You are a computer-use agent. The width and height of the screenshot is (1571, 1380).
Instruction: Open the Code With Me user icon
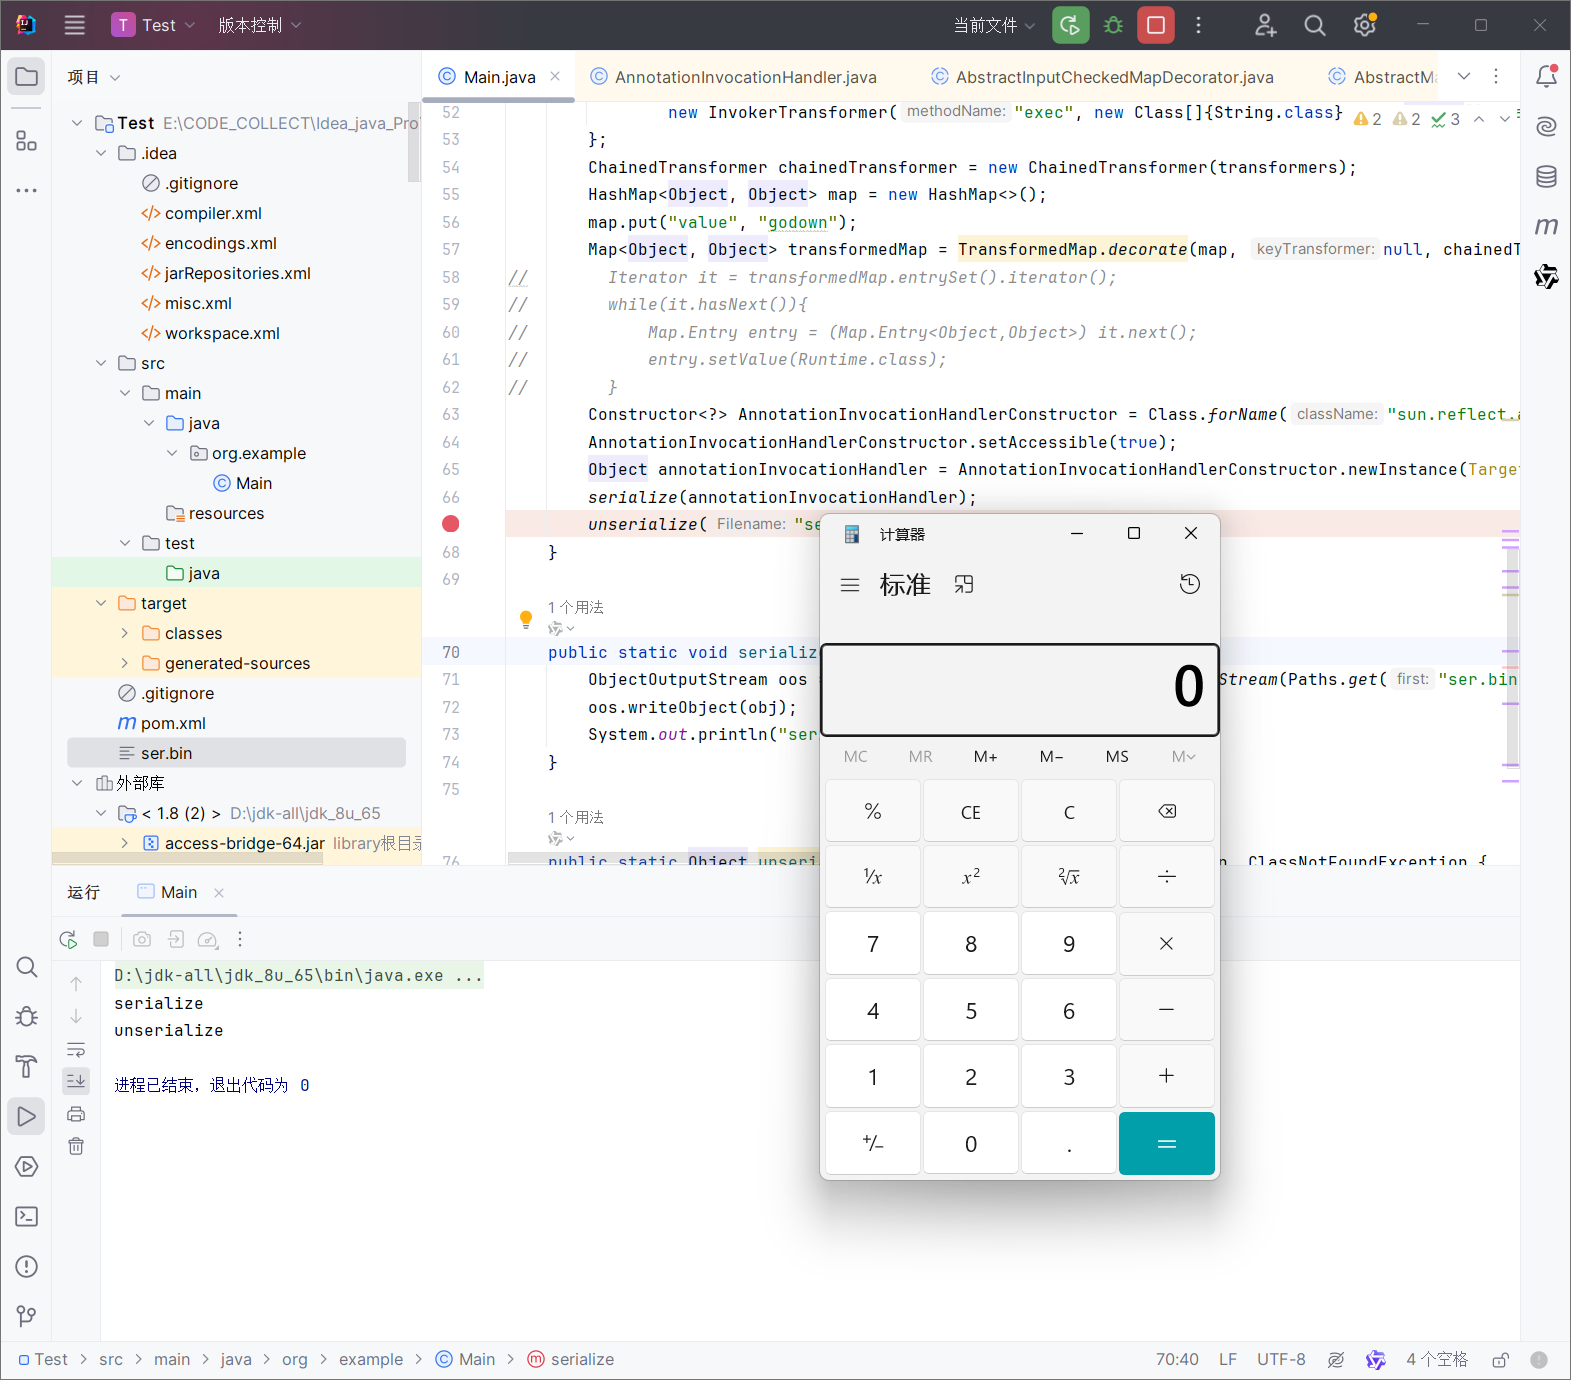click(1265, 25)
